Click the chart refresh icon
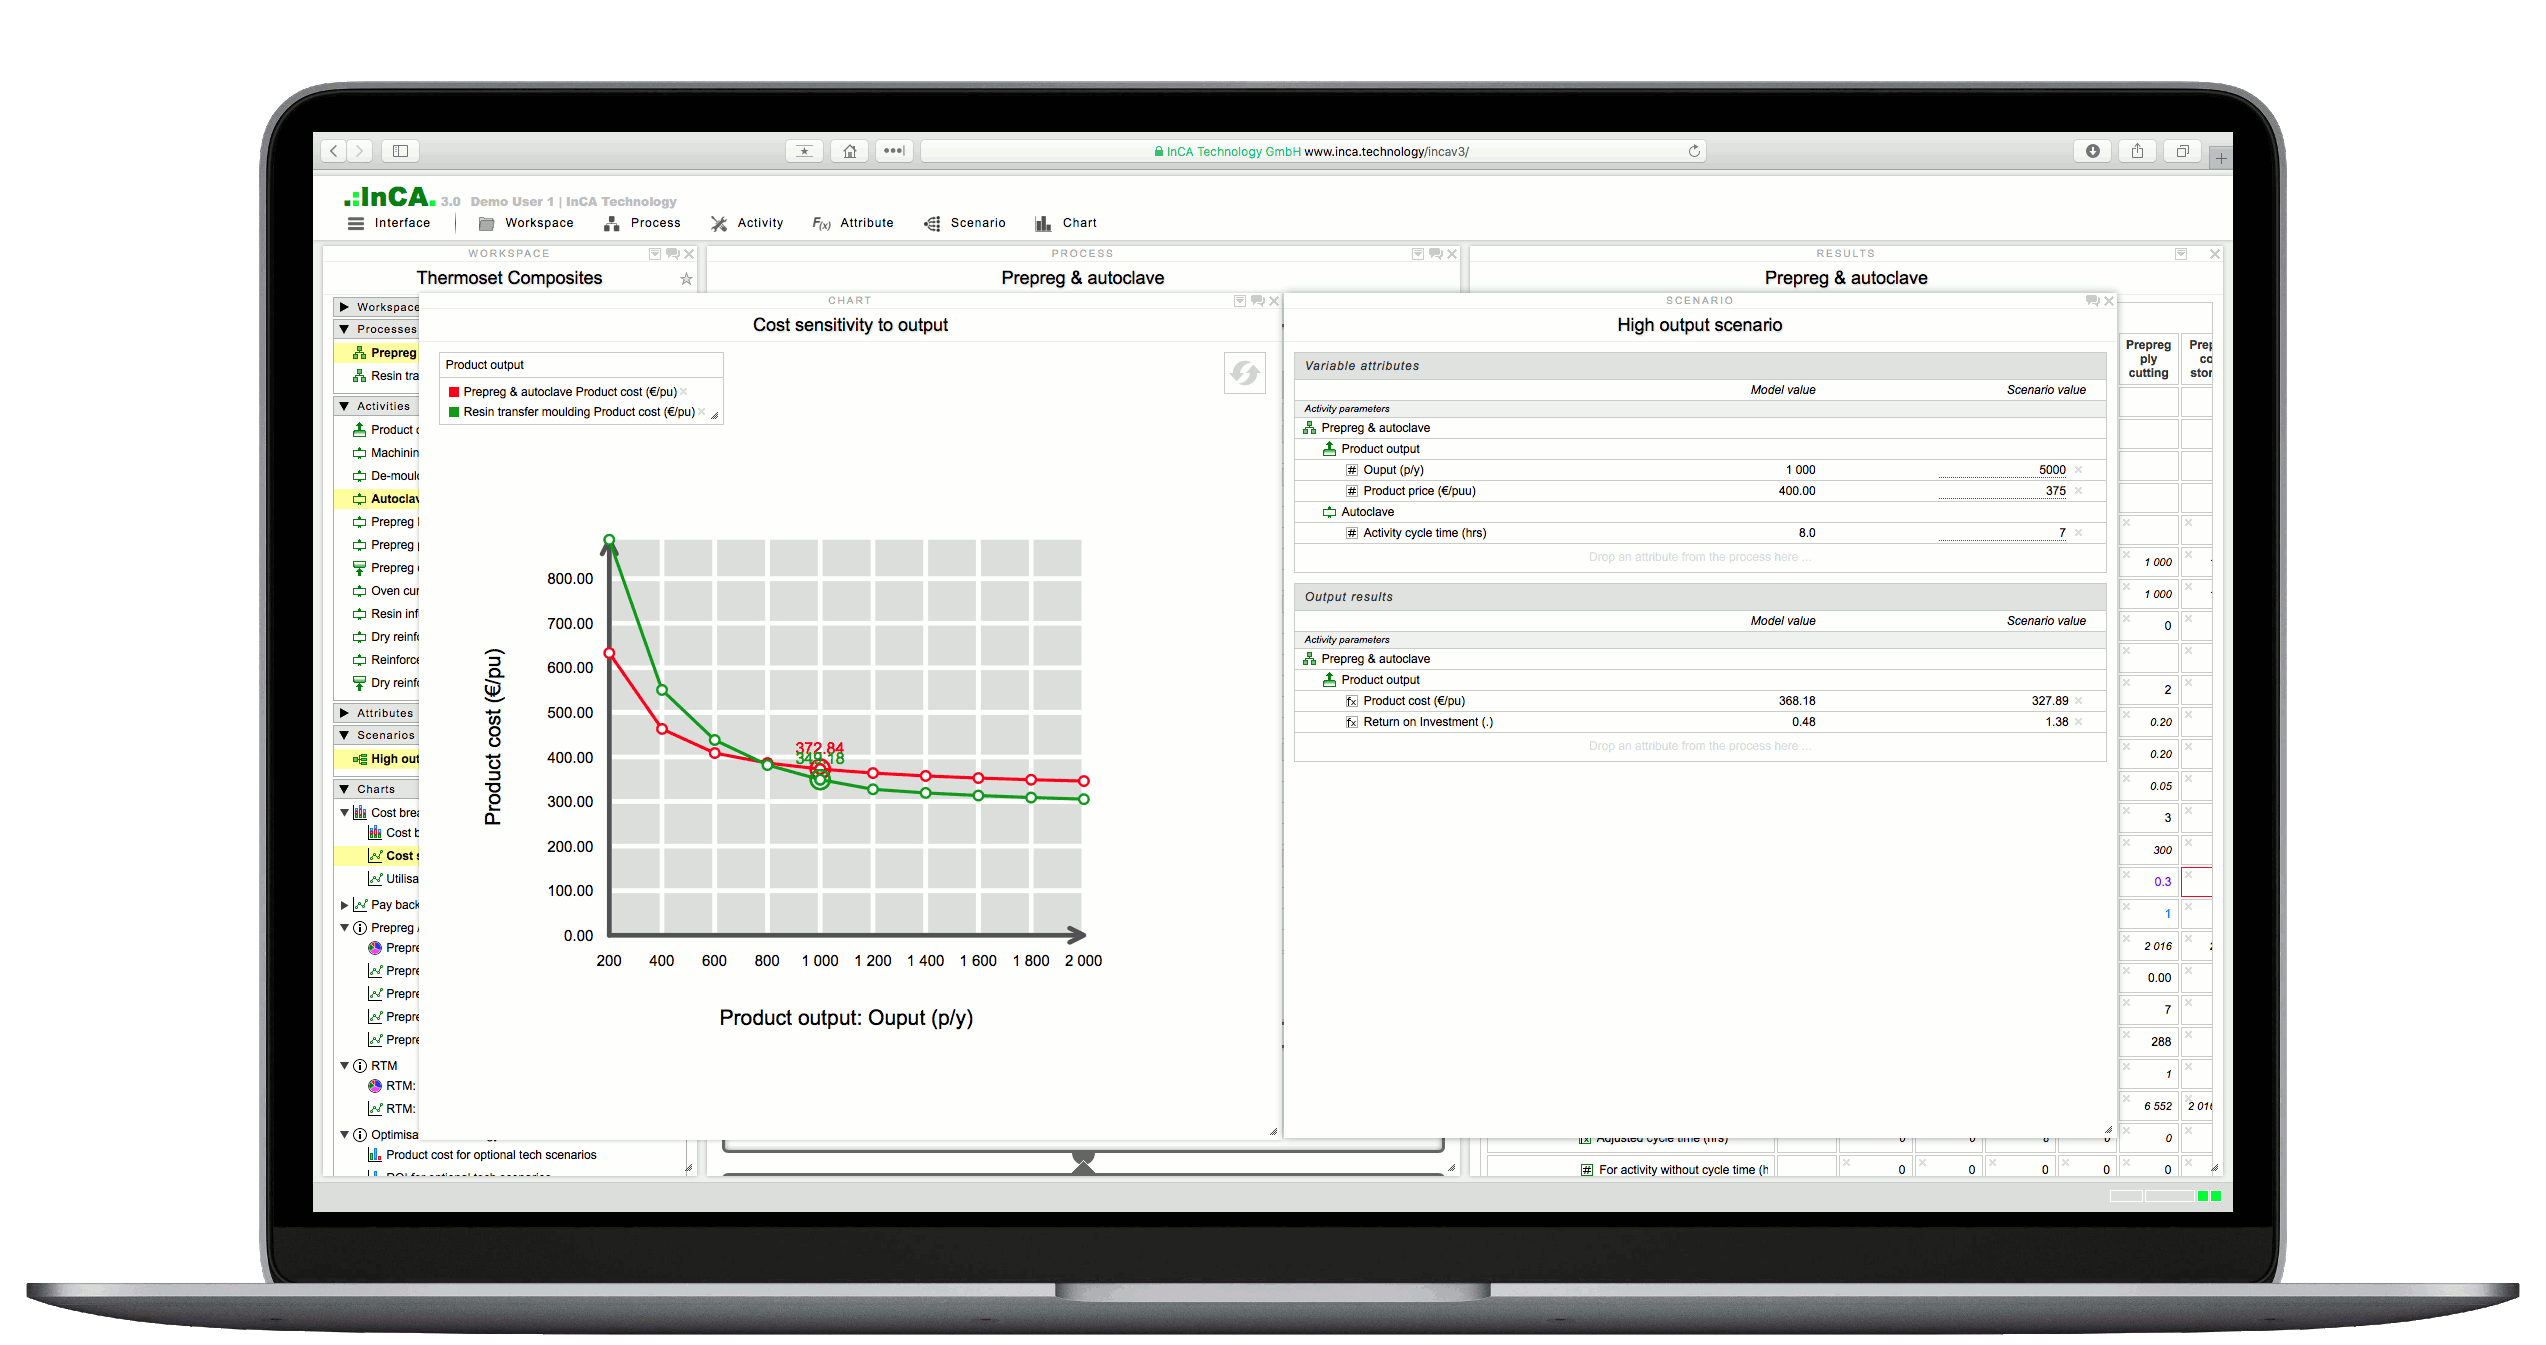Screen dimensions: 2546x1345 click(x=1244, y=374)
